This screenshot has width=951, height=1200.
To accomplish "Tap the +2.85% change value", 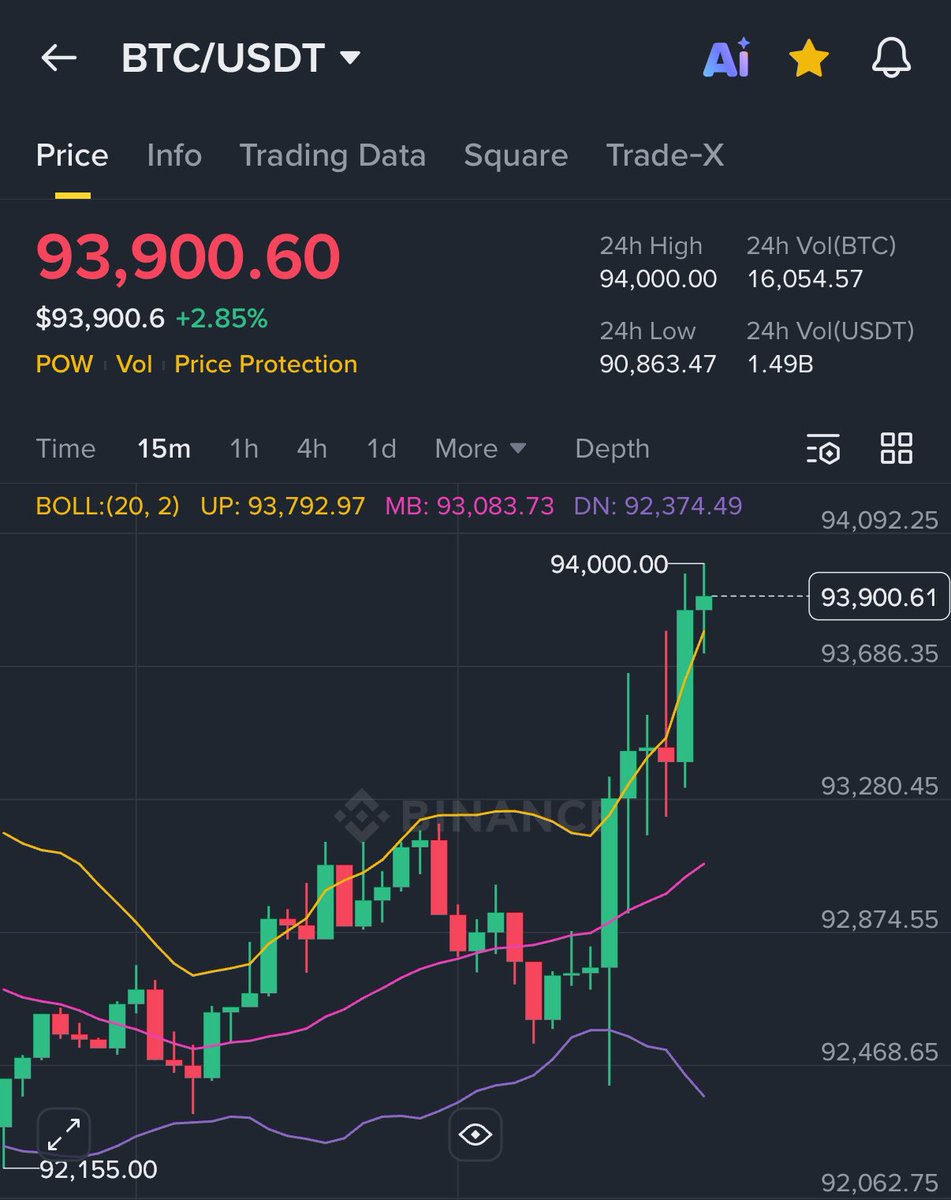I will click(221, 319).
